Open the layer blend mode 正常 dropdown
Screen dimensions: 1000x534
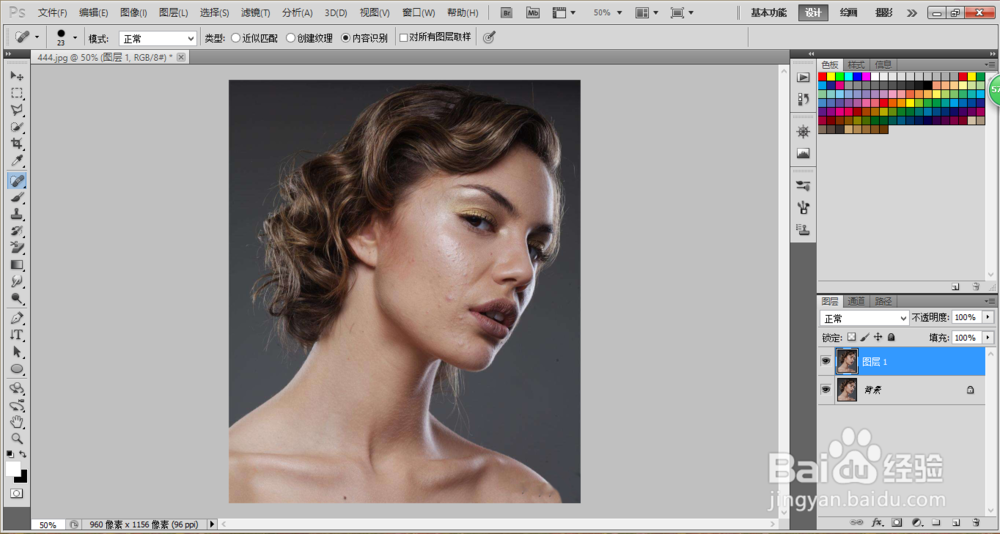click(x=864, y=318)
